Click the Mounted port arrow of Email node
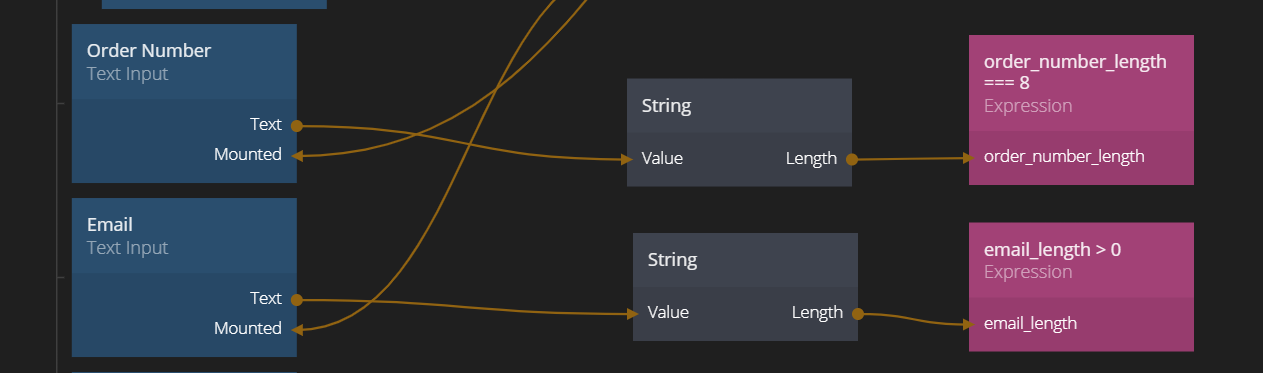 pyautogui.click(x=297, y=328)
